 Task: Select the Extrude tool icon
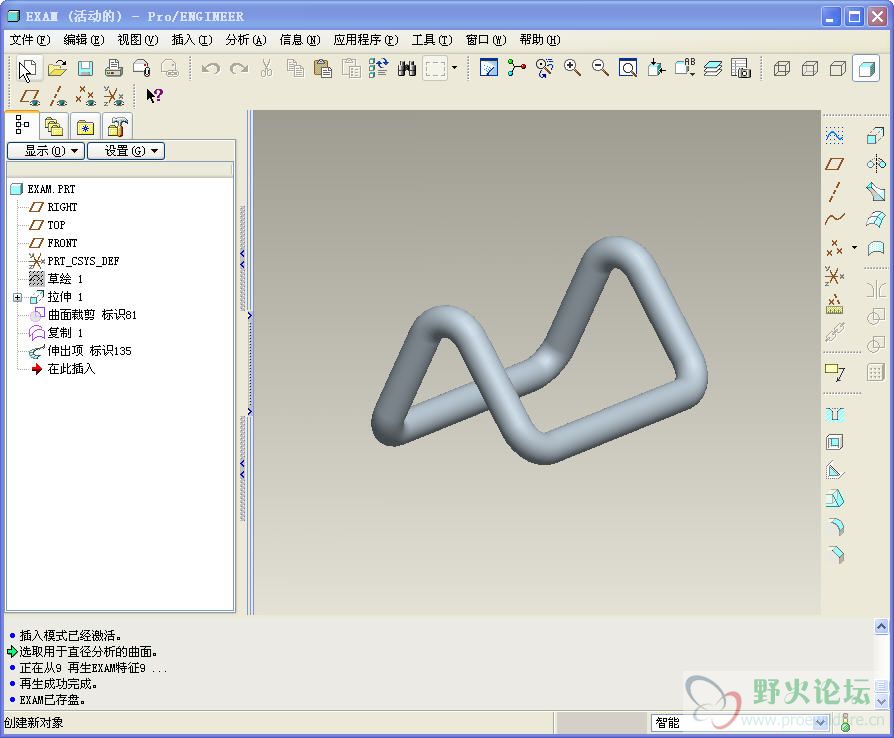coord(875,136)
